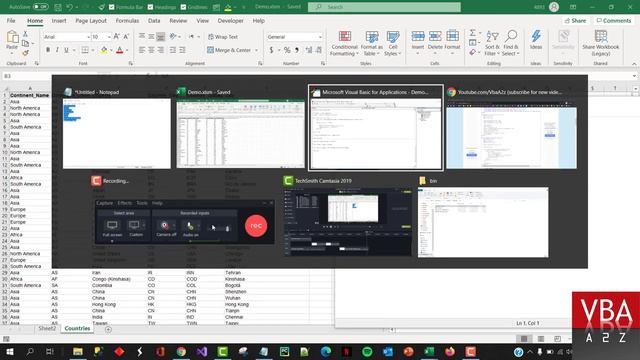This screenshot has width=640, height=360.
Task: Open the Data ribbon tab
Action: [x=154, y=20]
